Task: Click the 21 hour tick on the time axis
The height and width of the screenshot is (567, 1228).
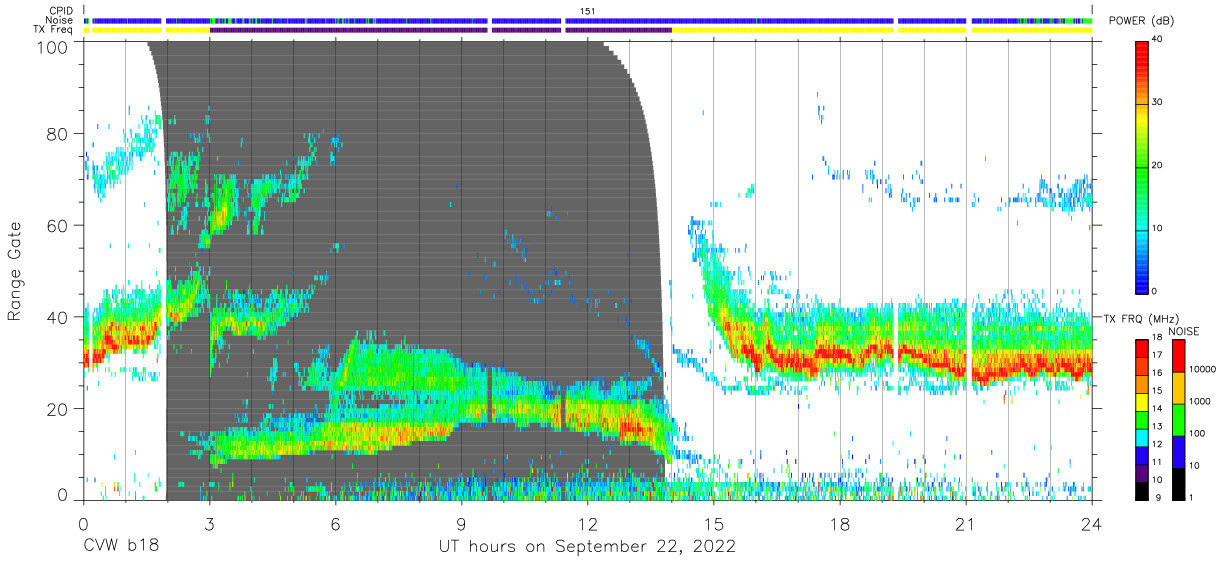Action: click(966, 523)
